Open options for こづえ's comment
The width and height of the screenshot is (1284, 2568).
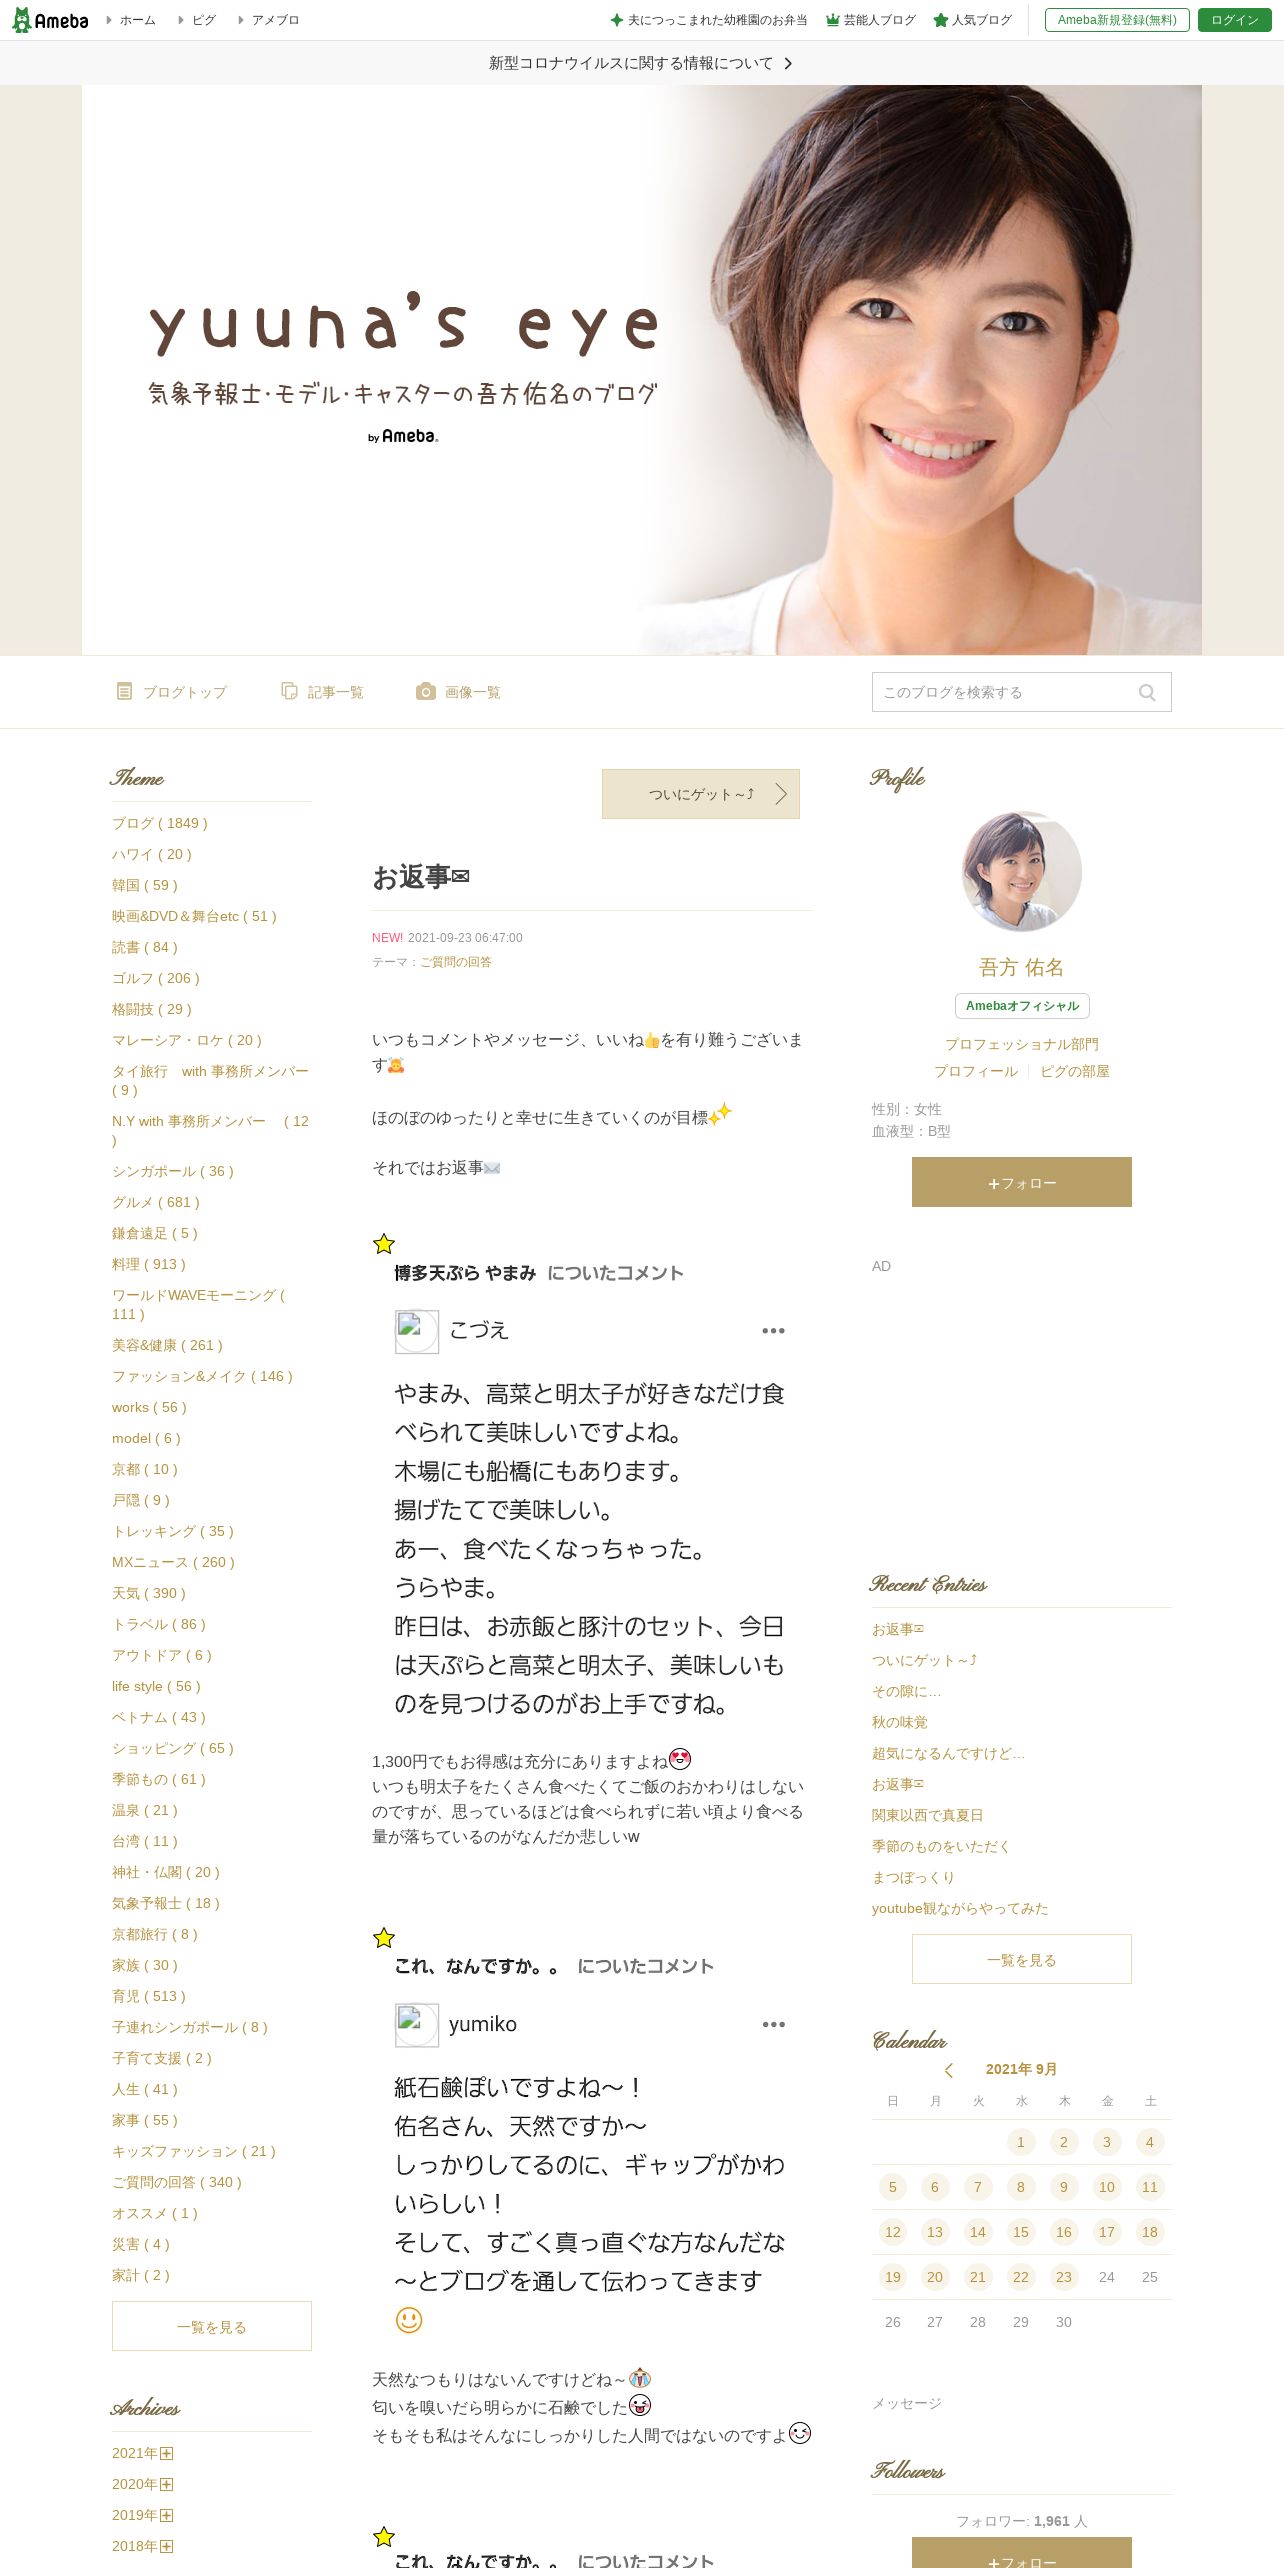coord(773,1331)
